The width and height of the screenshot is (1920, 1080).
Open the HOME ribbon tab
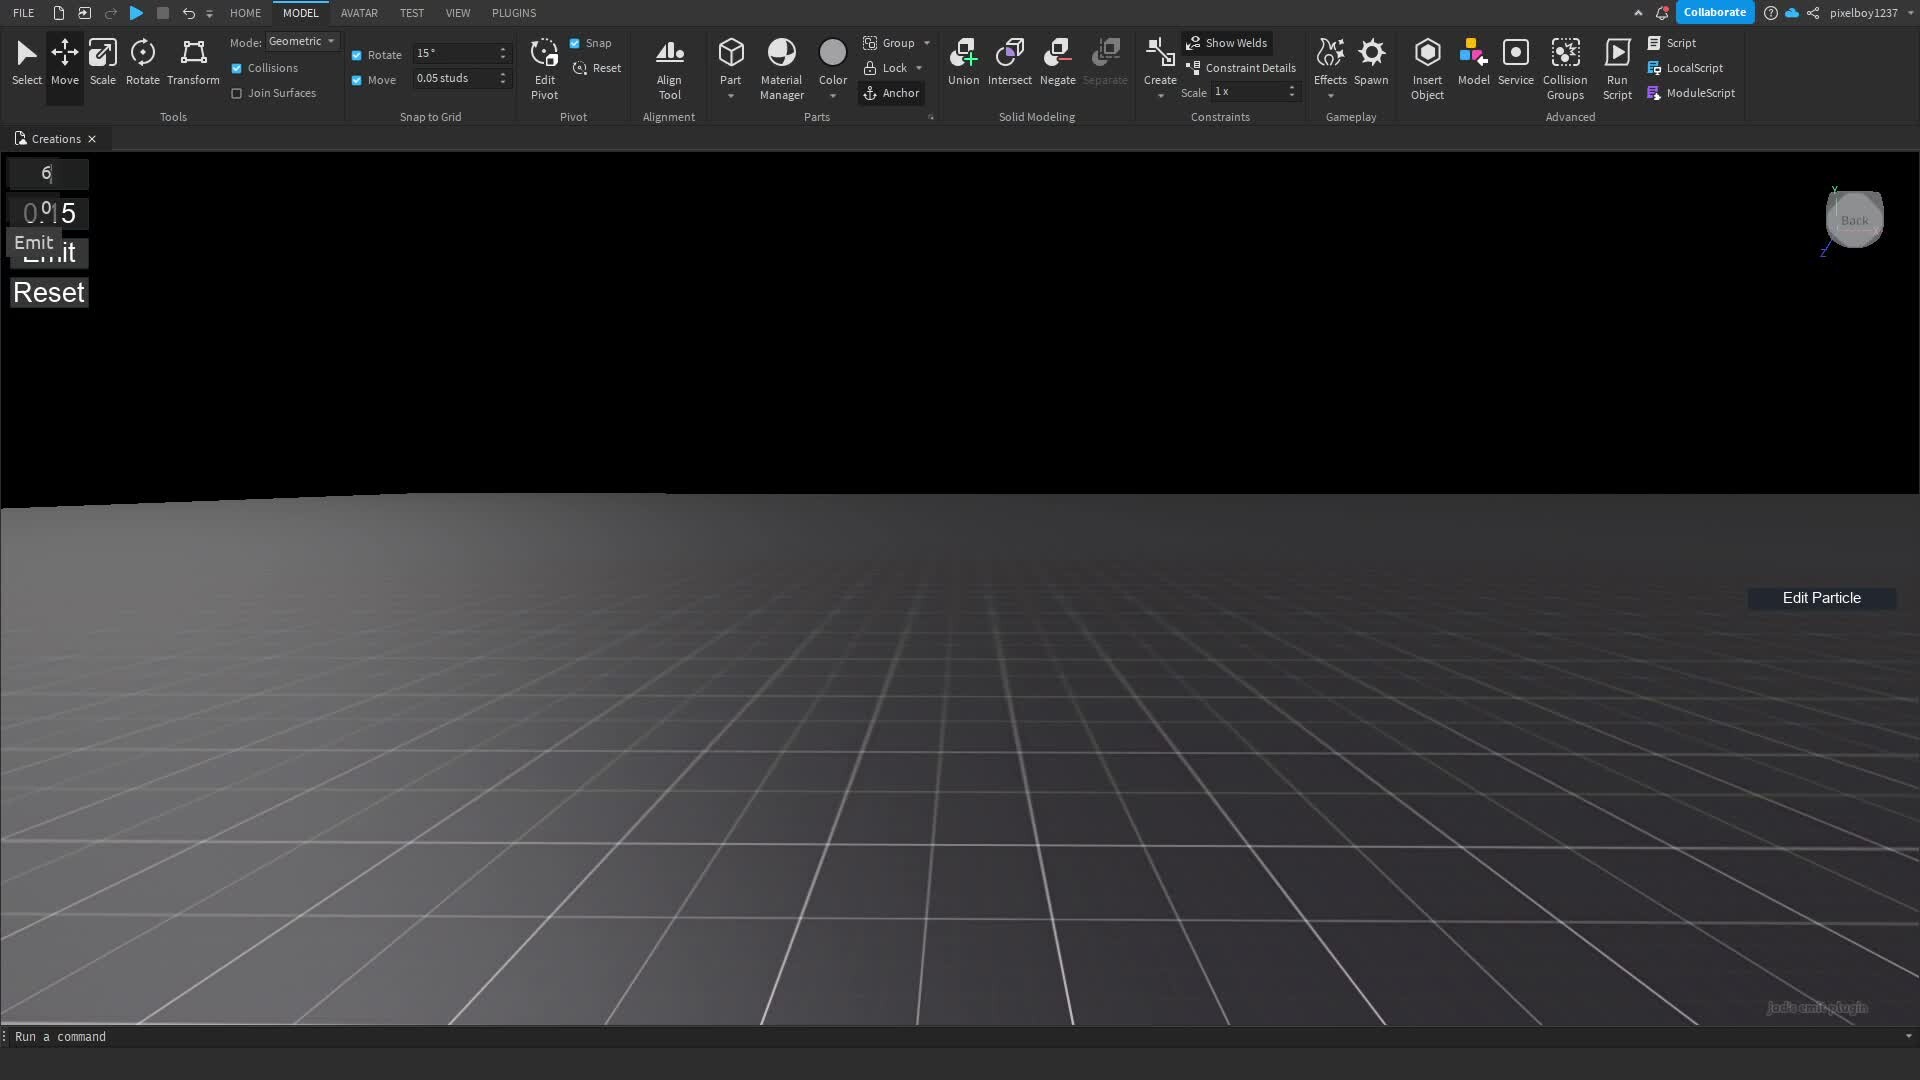pyautogui.click(x=245, y=13)
